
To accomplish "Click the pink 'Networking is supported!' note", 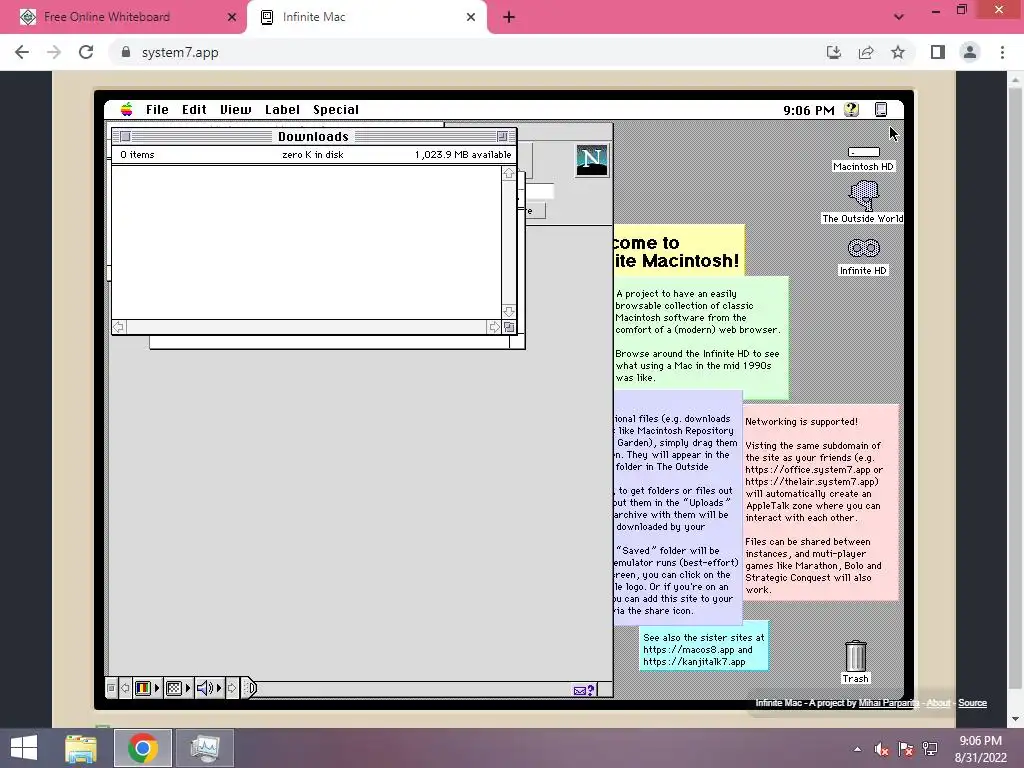I will coord(821,503).
